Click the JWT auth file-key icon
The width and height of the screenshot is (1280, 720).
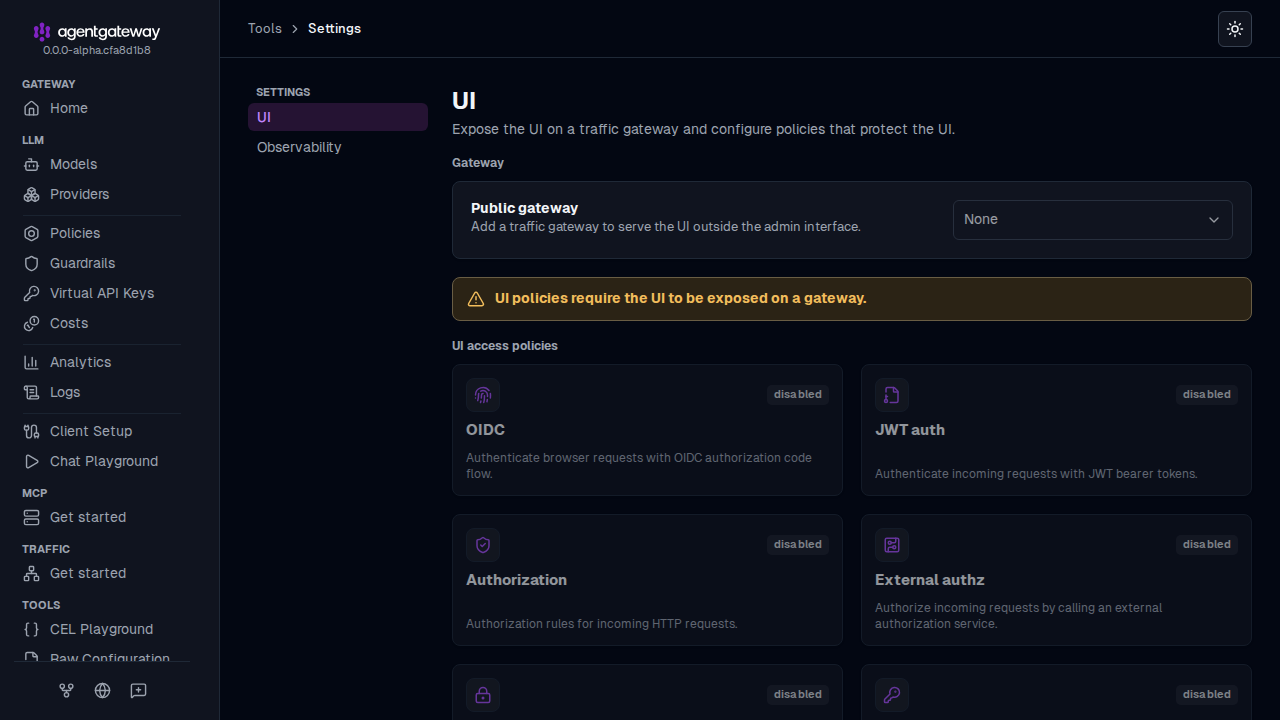pos(892,395)
